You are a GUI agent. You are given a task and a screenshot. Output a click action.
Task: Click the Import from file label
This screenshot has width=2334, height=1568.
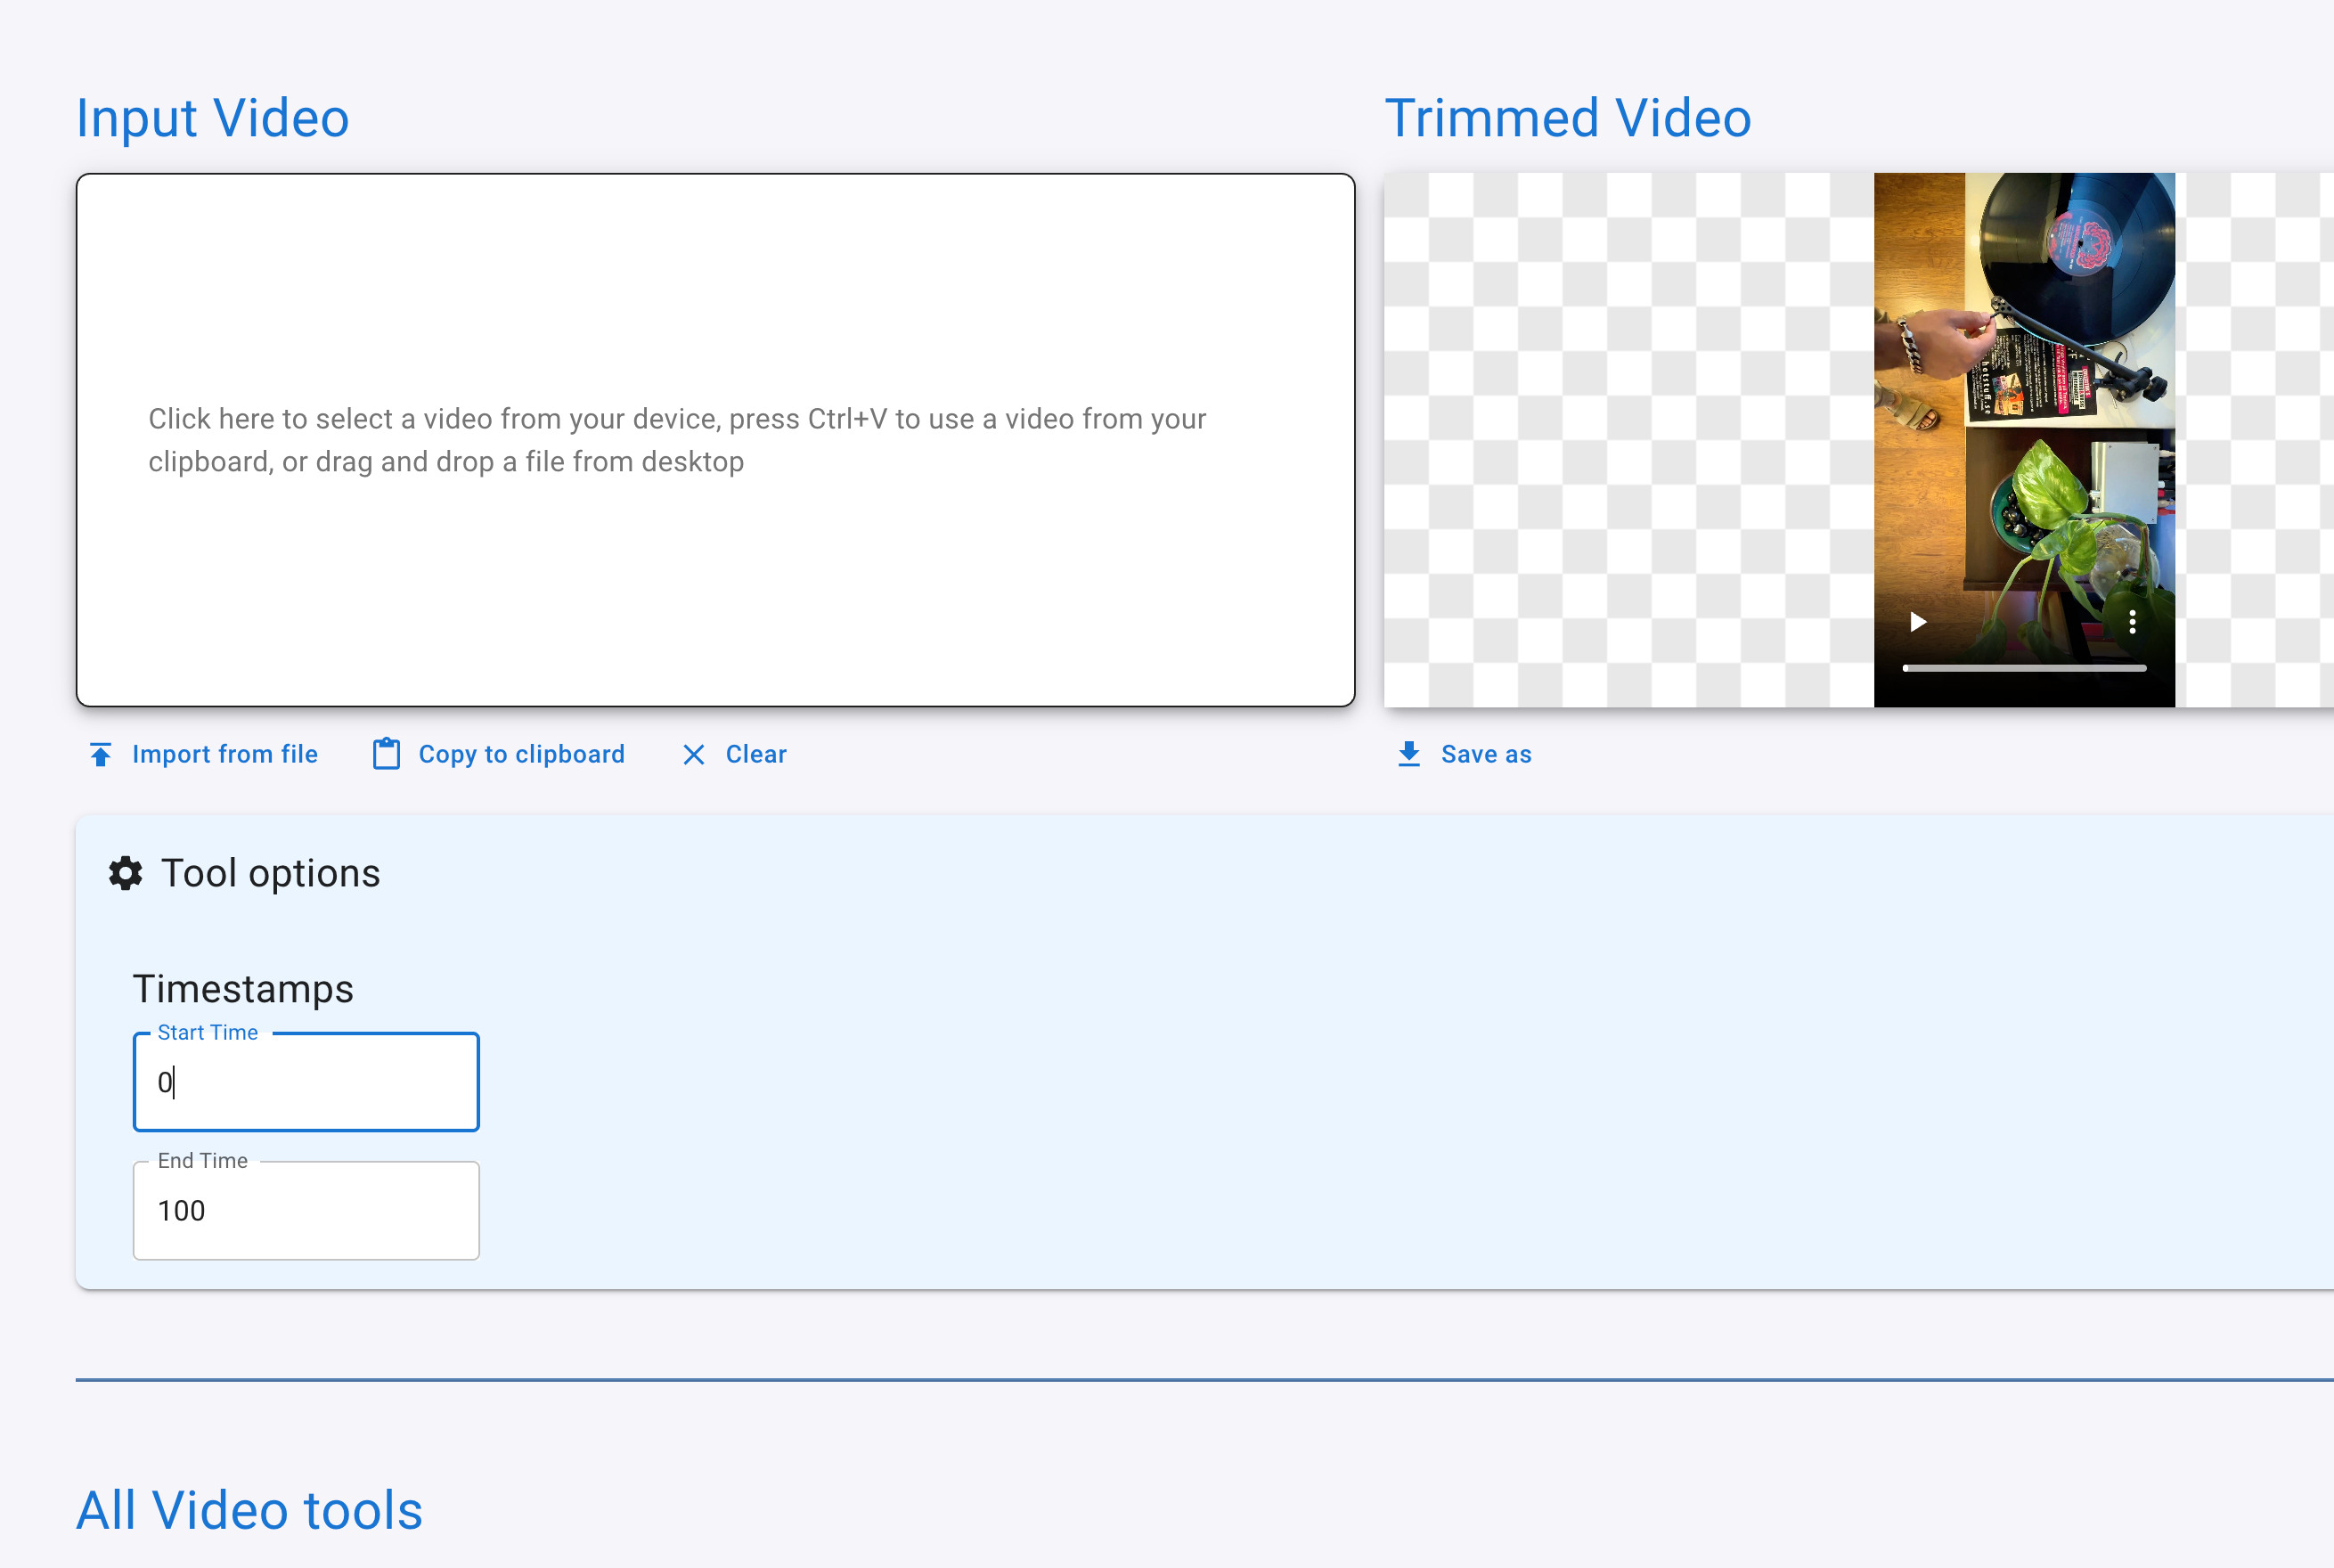coord(225,754)
